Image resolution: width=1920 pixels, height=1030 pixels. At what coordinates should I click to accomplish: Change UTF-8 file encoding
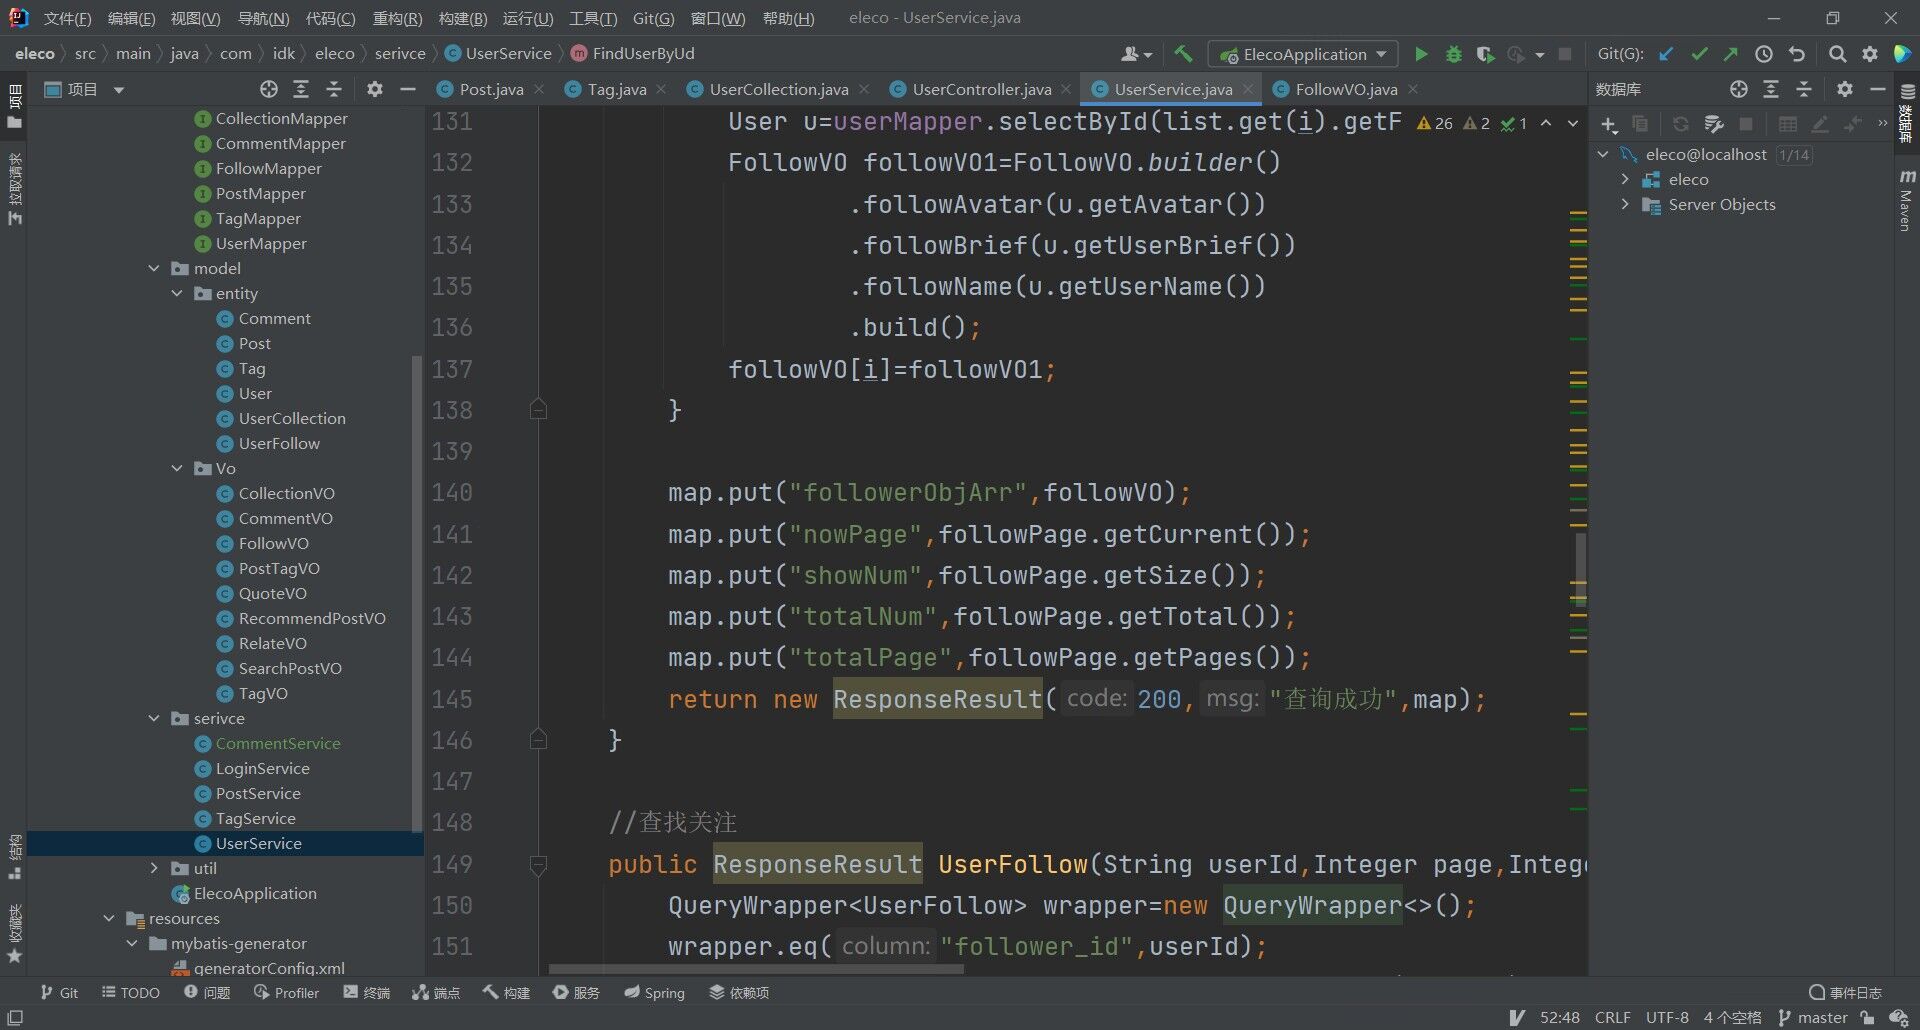1667,1017
